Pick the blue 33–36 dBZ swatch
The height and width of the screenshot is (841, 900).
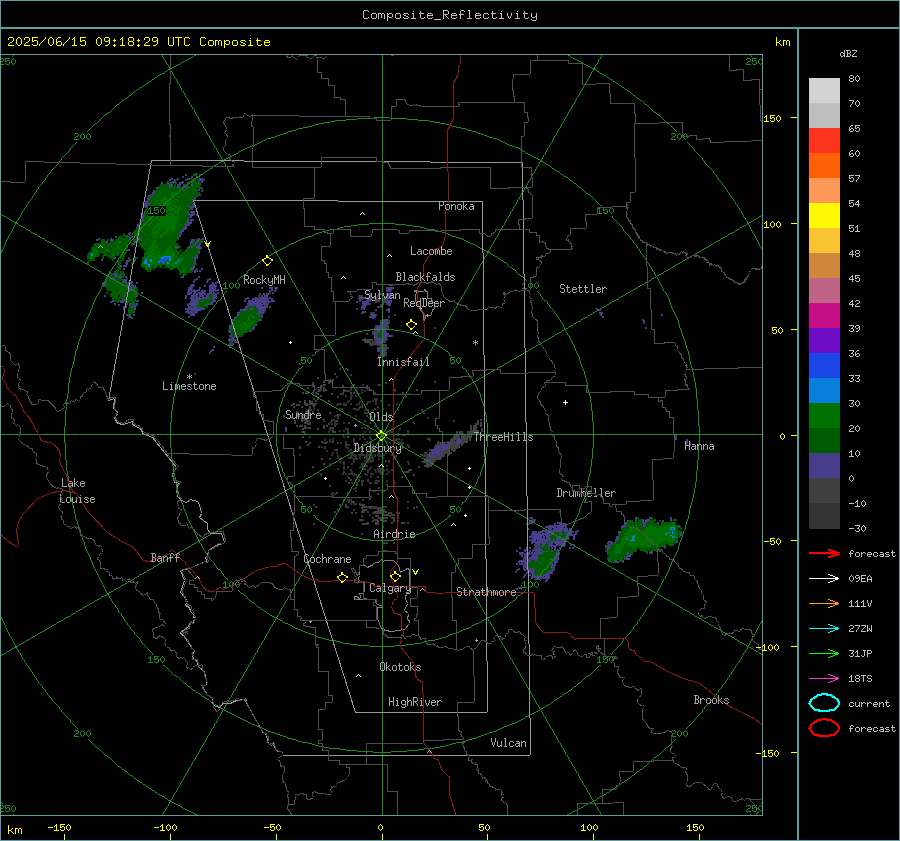pos(824,366)
